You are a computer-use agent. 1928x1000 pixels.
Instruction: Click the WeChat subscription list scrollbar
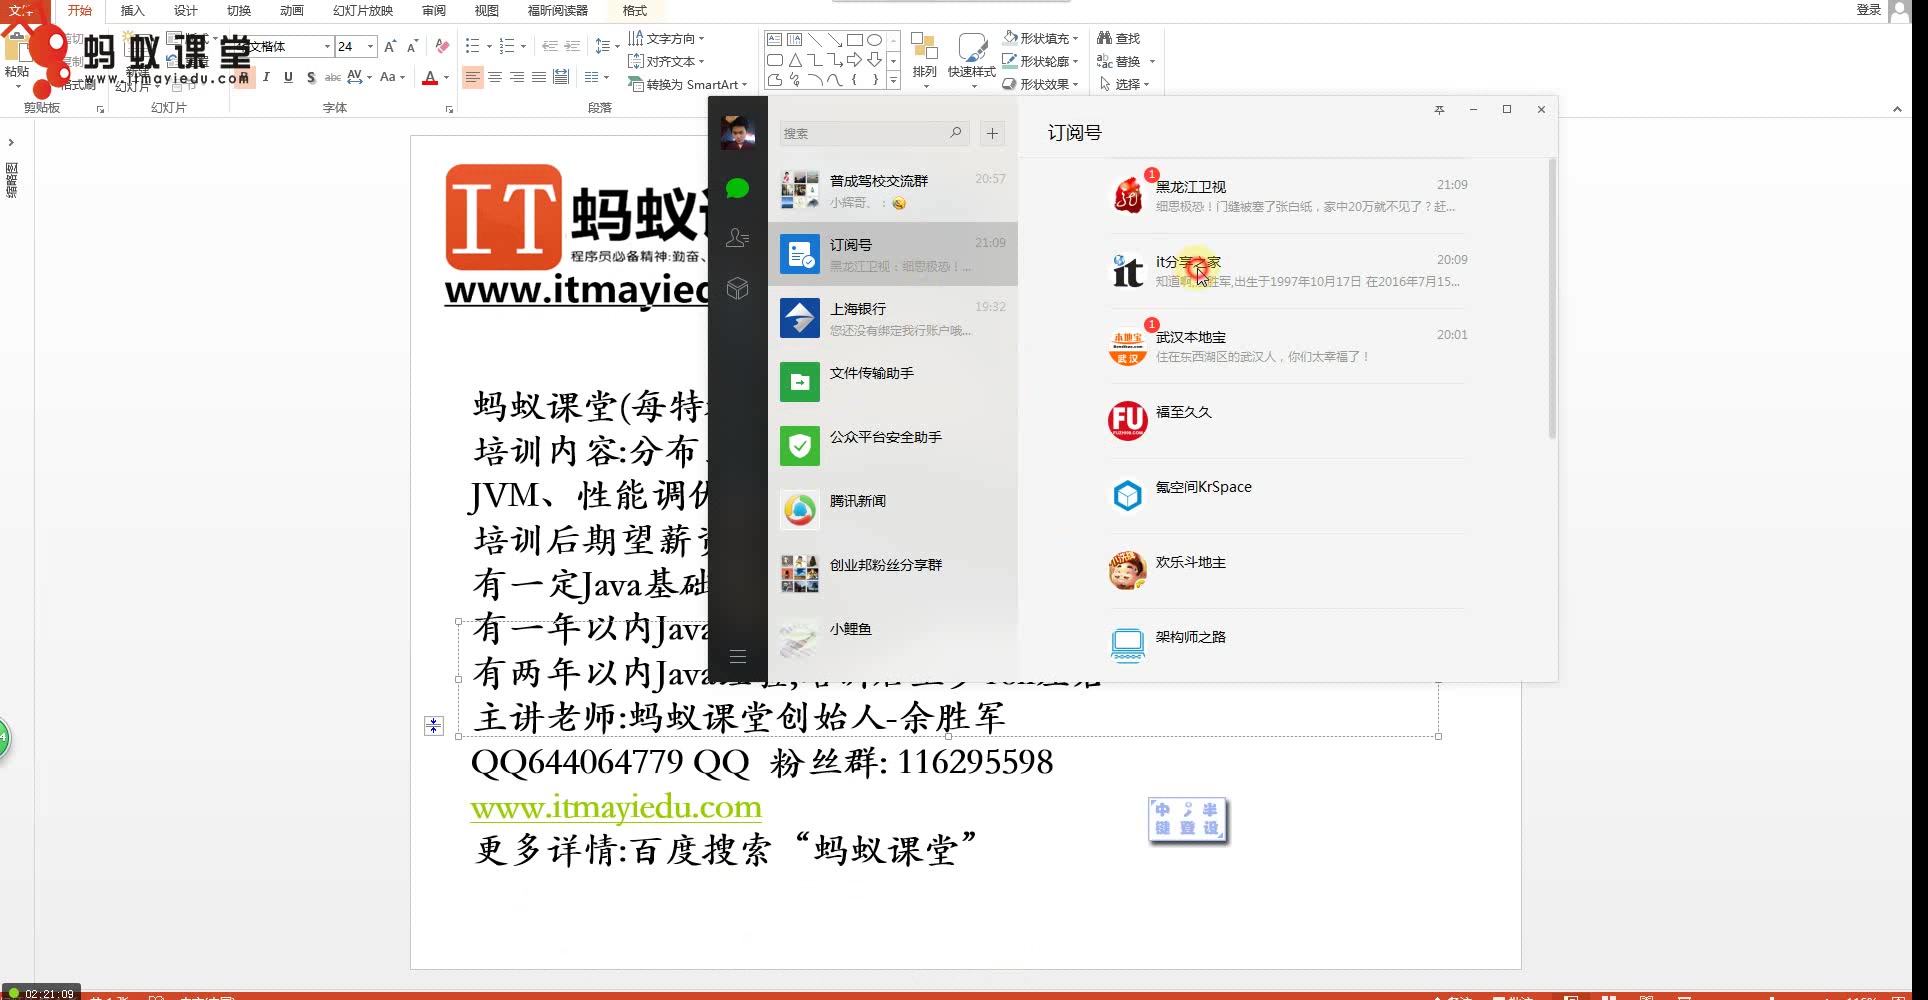coord(1552,300)
